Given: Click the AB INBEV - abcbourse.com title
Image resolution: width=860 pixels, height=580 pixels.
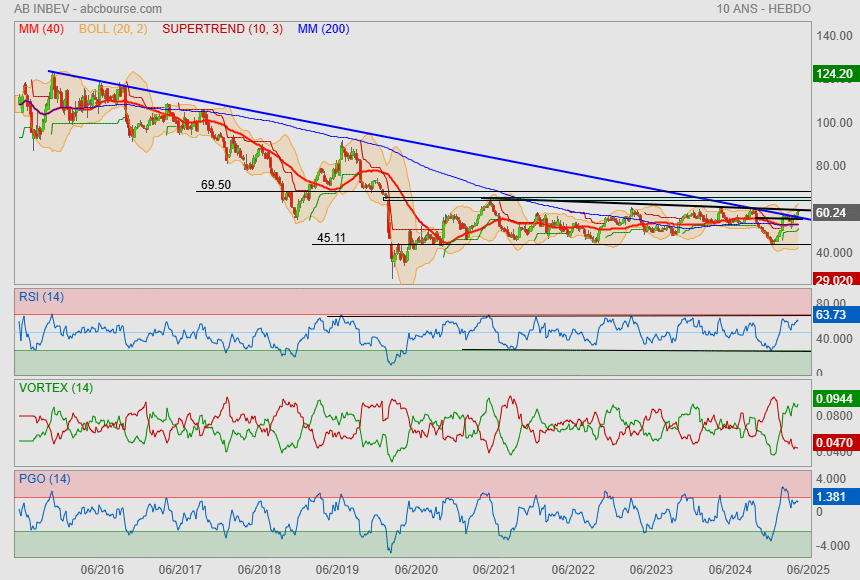Looking at the screenshot, I should [x=88, y=9].
